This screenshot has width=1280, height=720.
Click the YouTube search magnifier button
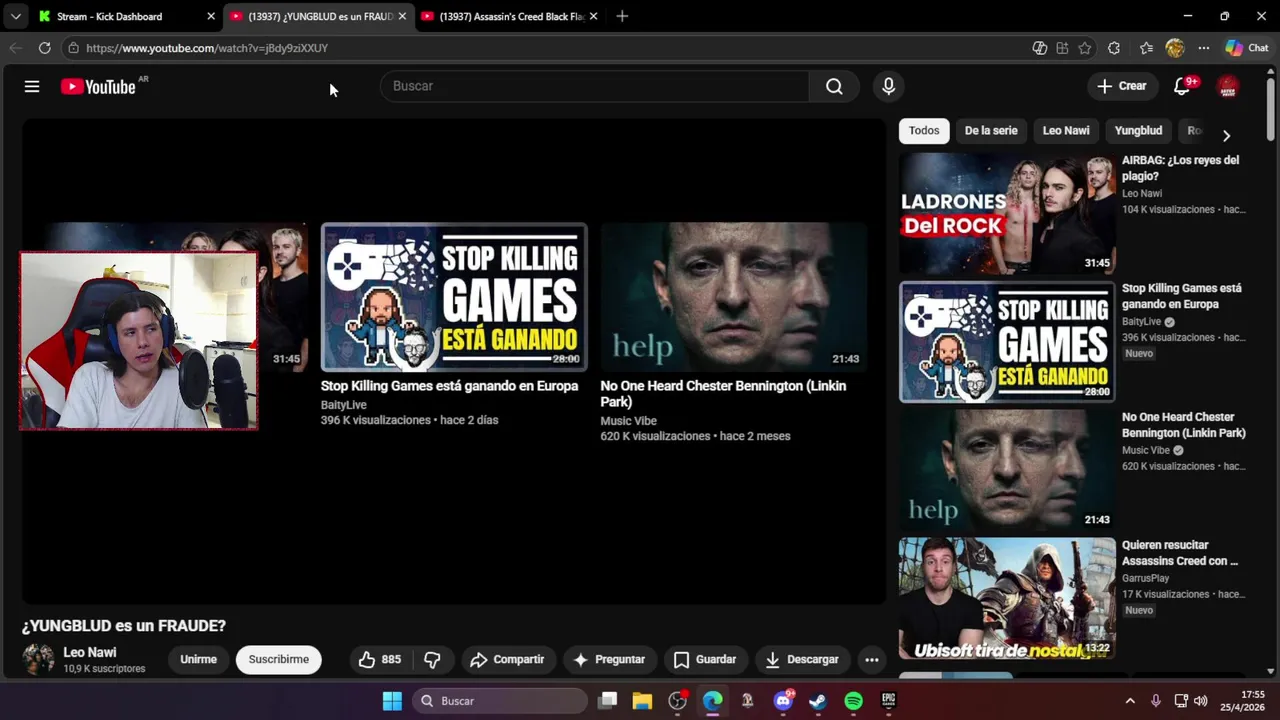(x=834, y=86)
